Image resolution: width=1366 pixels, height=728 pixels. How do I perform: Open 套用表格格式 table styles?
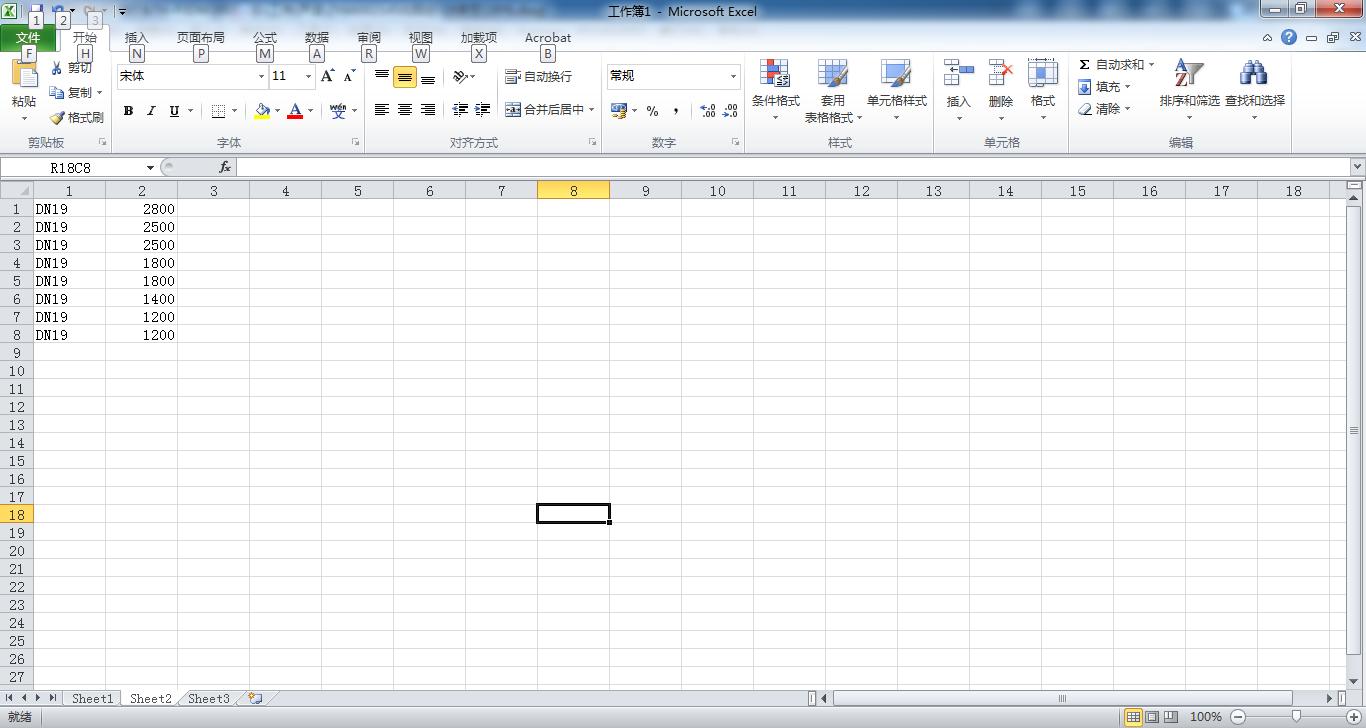[833, 90]
